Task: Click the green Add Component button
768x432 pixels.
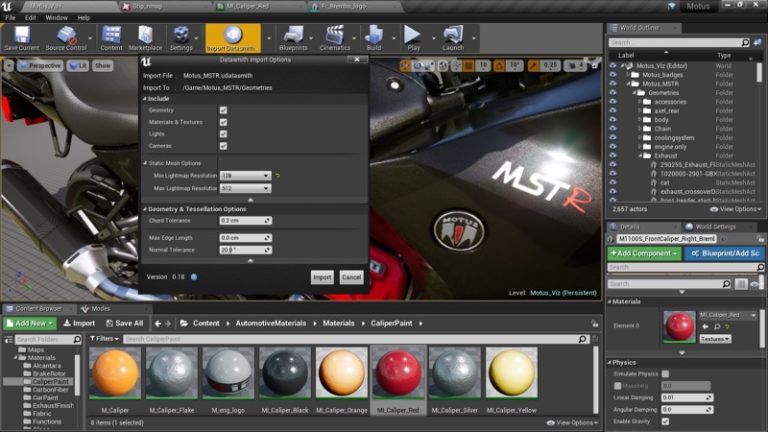Action: click(644, 253)
